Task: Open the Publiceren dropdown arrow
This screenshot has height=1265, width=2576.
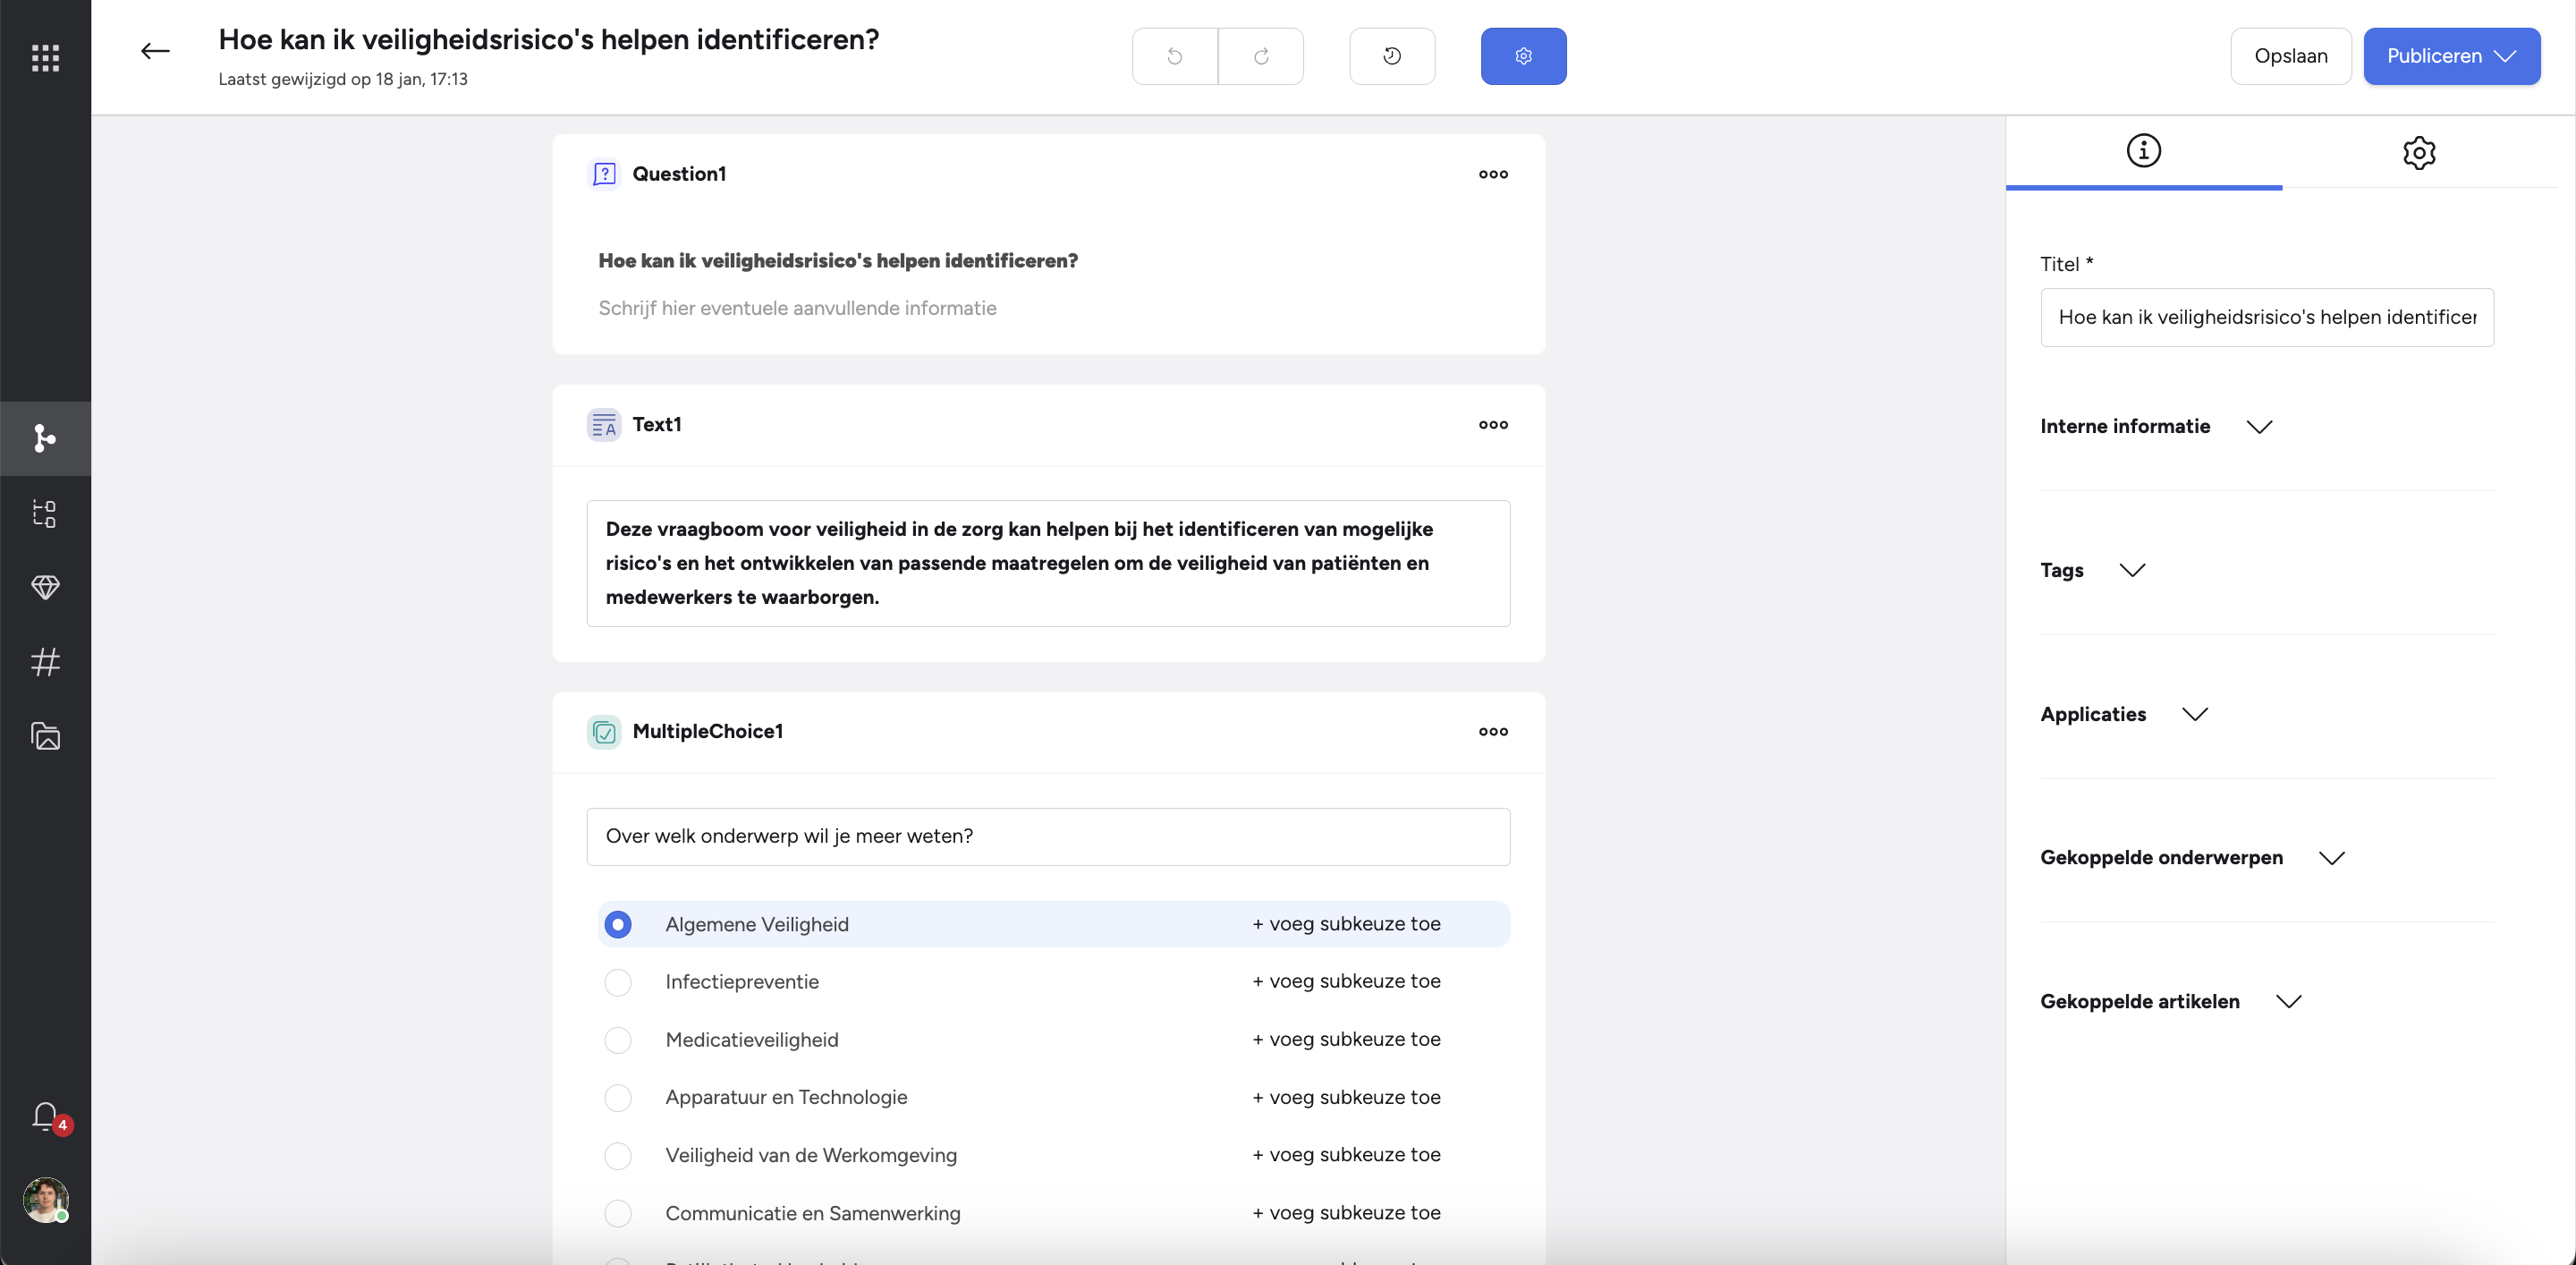Action: pyautogui.click(x=2510, y=56)
